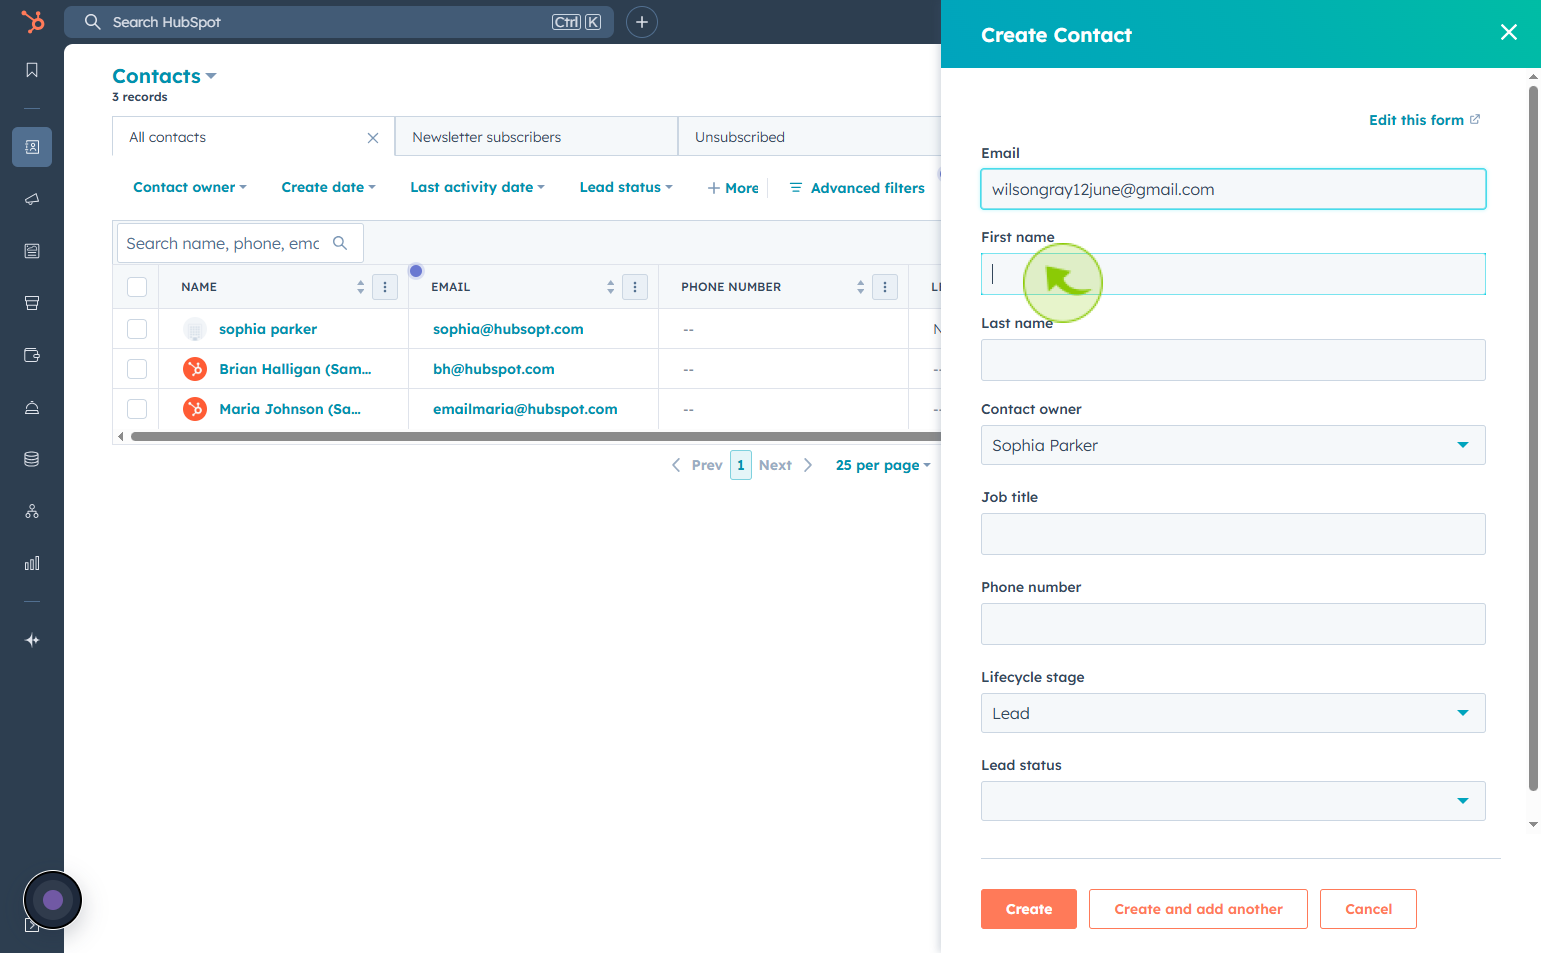
Task: Expand the Contact owner filter
Action: (x=190, y=187)
